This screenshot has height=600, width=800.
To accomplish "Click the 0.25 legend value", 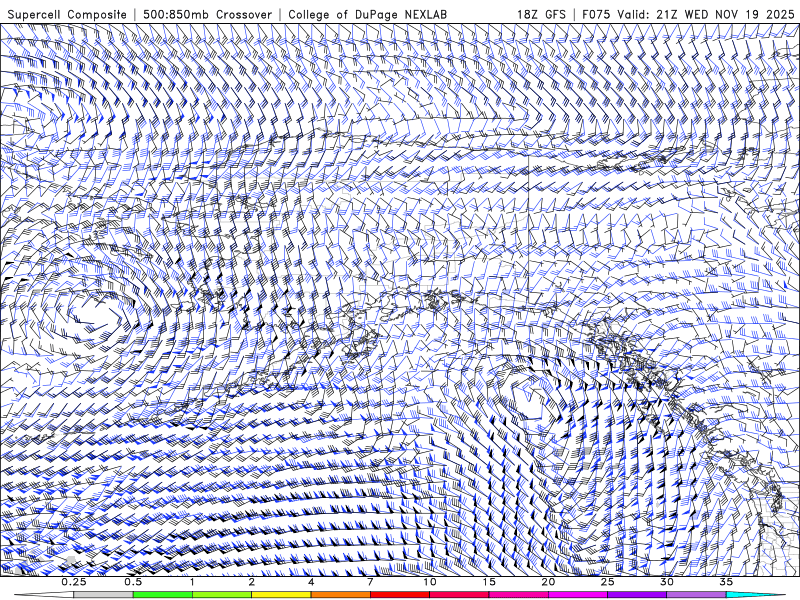I will click(x=74, y=582).
